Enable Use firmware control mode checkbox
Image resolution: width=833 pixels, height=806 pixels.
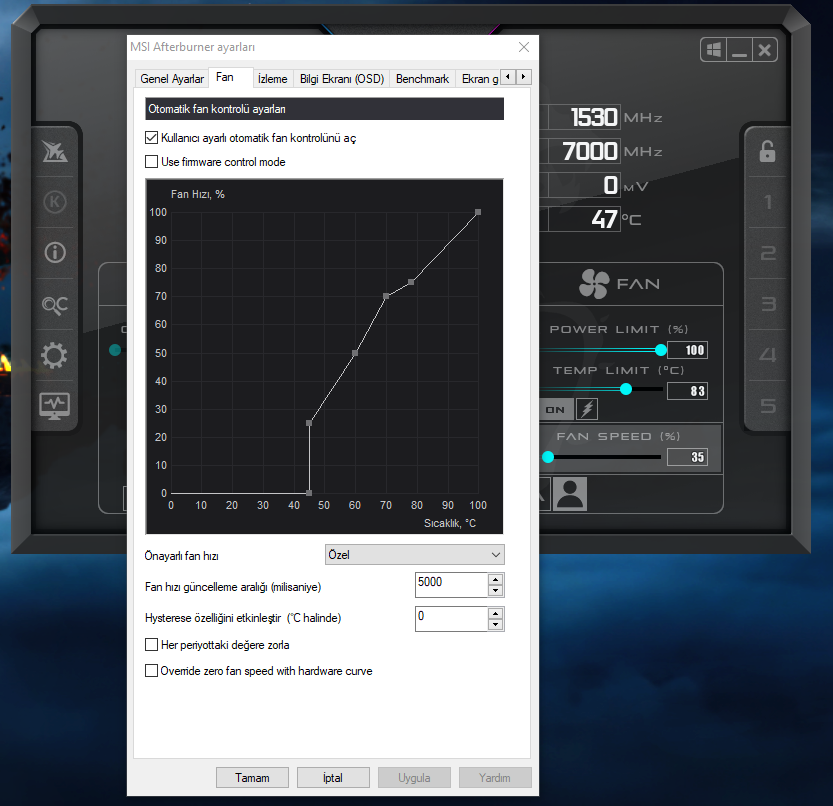coord(151,162)
